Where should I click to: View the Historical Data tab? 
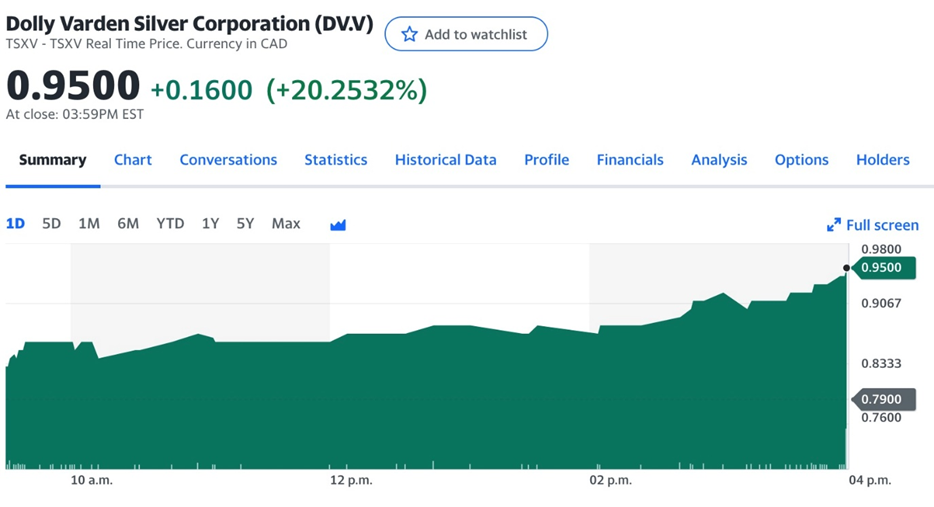click(x=445, y=160)
